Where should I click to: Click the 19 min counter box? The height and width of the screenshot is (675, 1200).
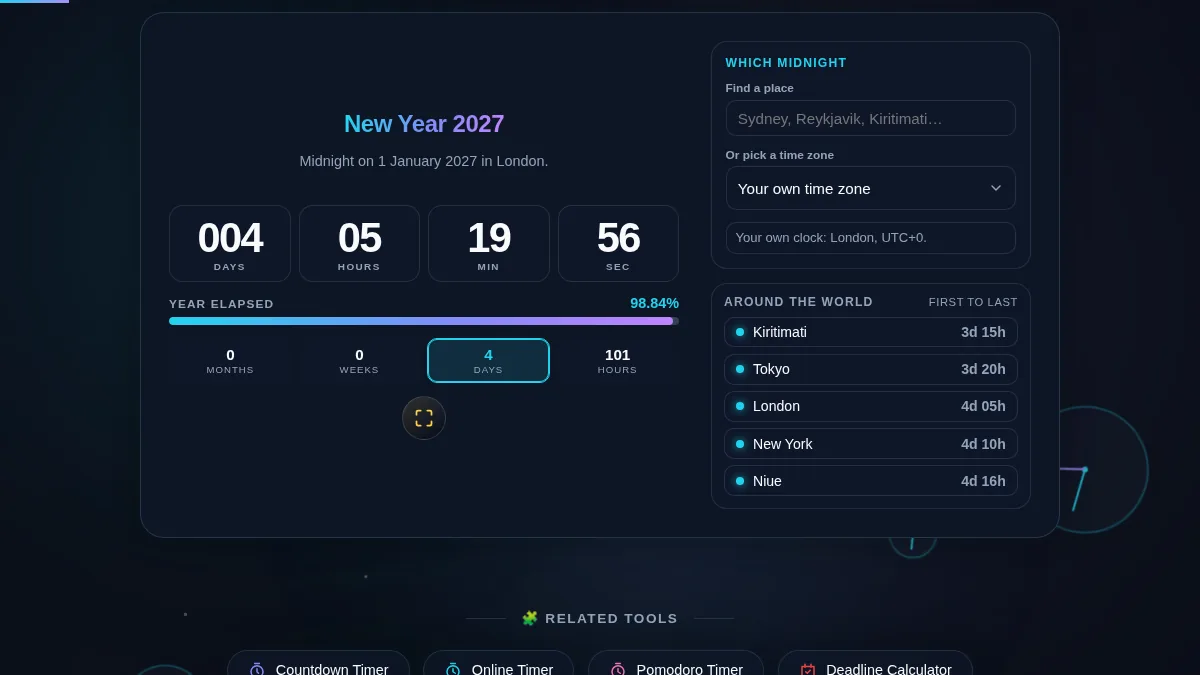(x=489, y=243)
